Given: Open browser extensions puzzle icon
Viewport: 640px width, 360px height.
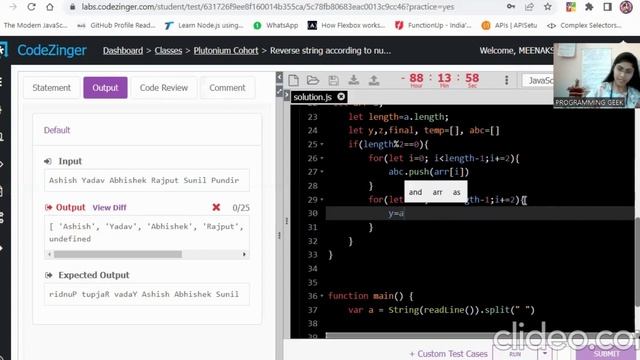Looking at the screenshot, I should [x=589, y=7].
